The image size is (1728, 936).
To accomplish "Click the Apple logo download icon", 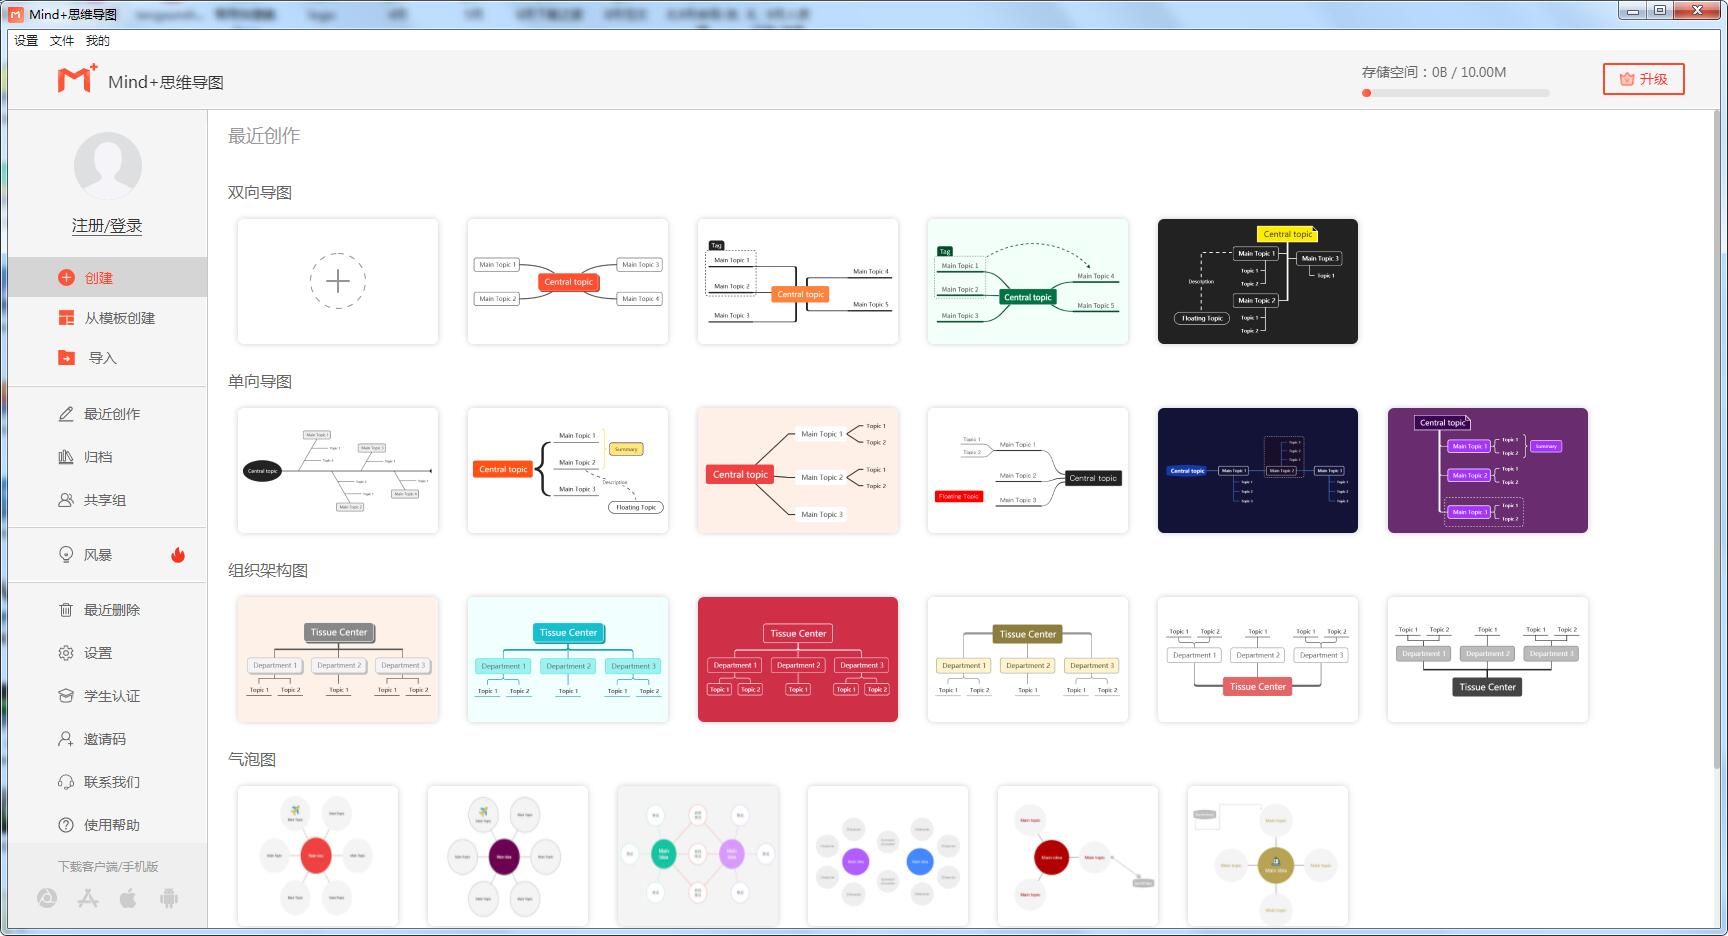I will point(128,898).
